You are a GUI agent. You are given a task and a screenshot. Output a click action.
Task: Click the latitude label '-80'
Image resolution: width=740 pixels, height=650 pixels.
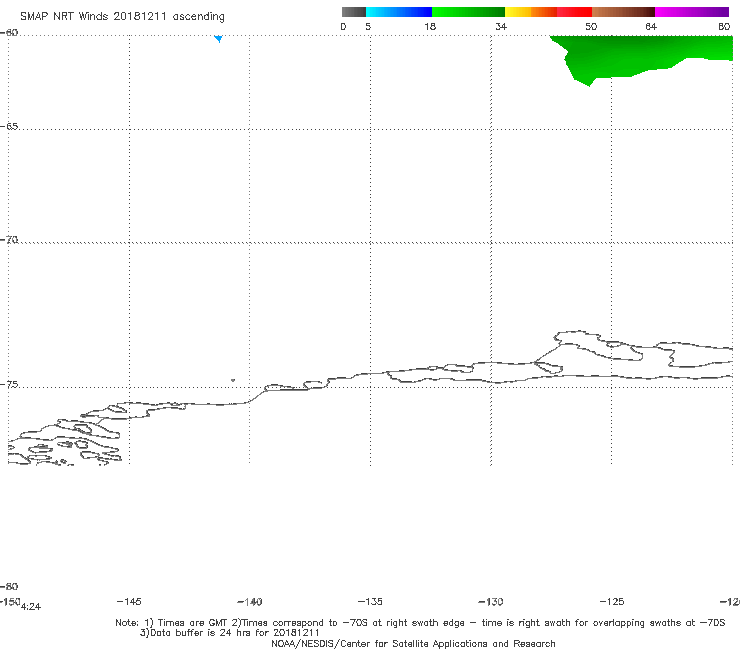9,586
